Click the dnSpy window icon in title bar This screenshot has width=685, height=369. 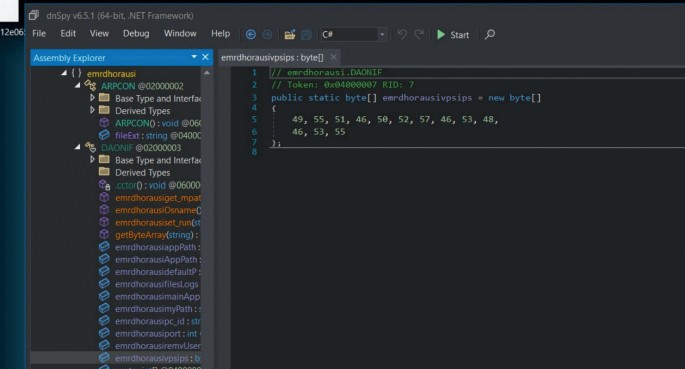coord(34,16)
